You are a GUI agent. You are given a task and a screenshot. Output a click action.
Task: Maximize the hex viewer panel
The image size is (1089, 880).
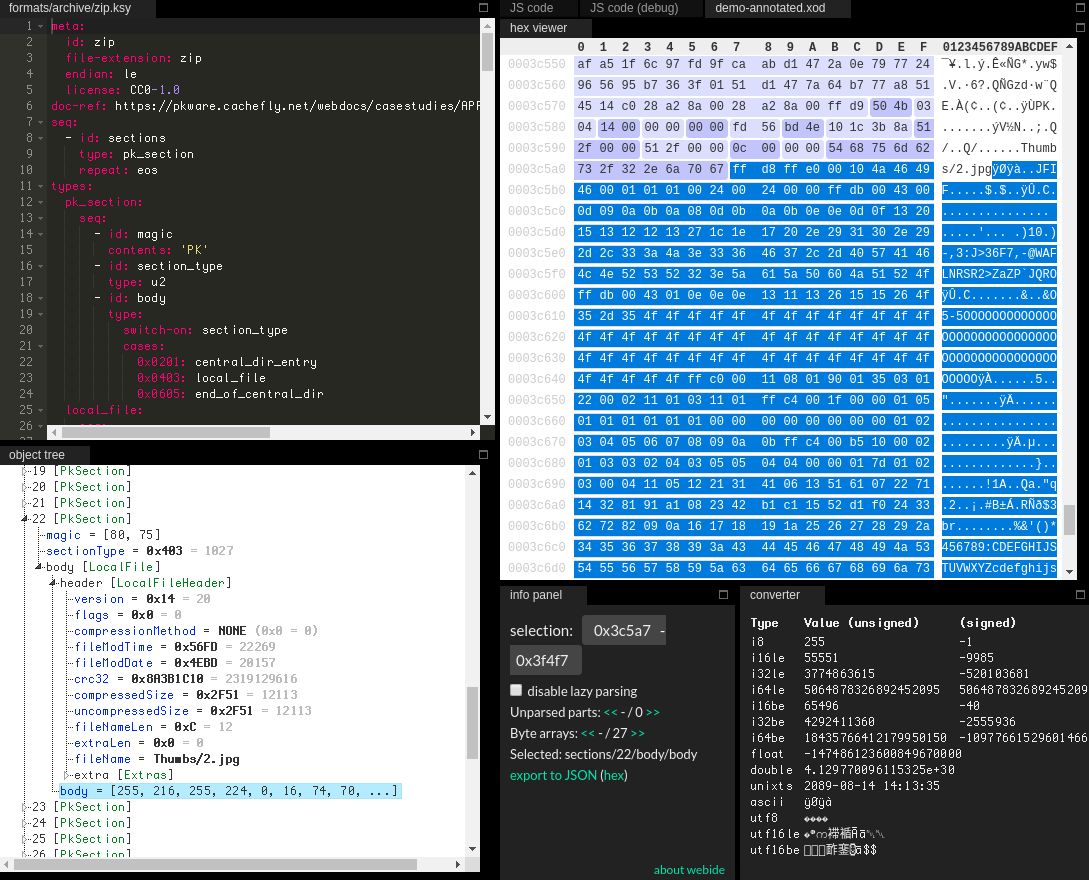tap(1080, 28)
